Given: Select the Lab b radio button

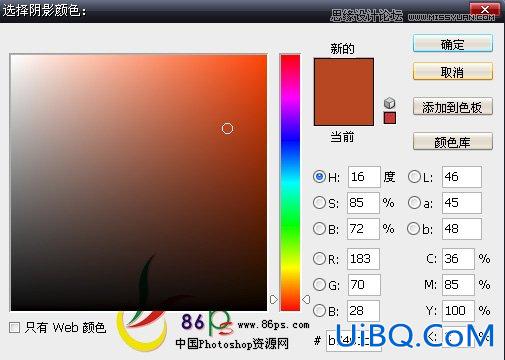Looking at the screenshot, I should pos(414,229).
